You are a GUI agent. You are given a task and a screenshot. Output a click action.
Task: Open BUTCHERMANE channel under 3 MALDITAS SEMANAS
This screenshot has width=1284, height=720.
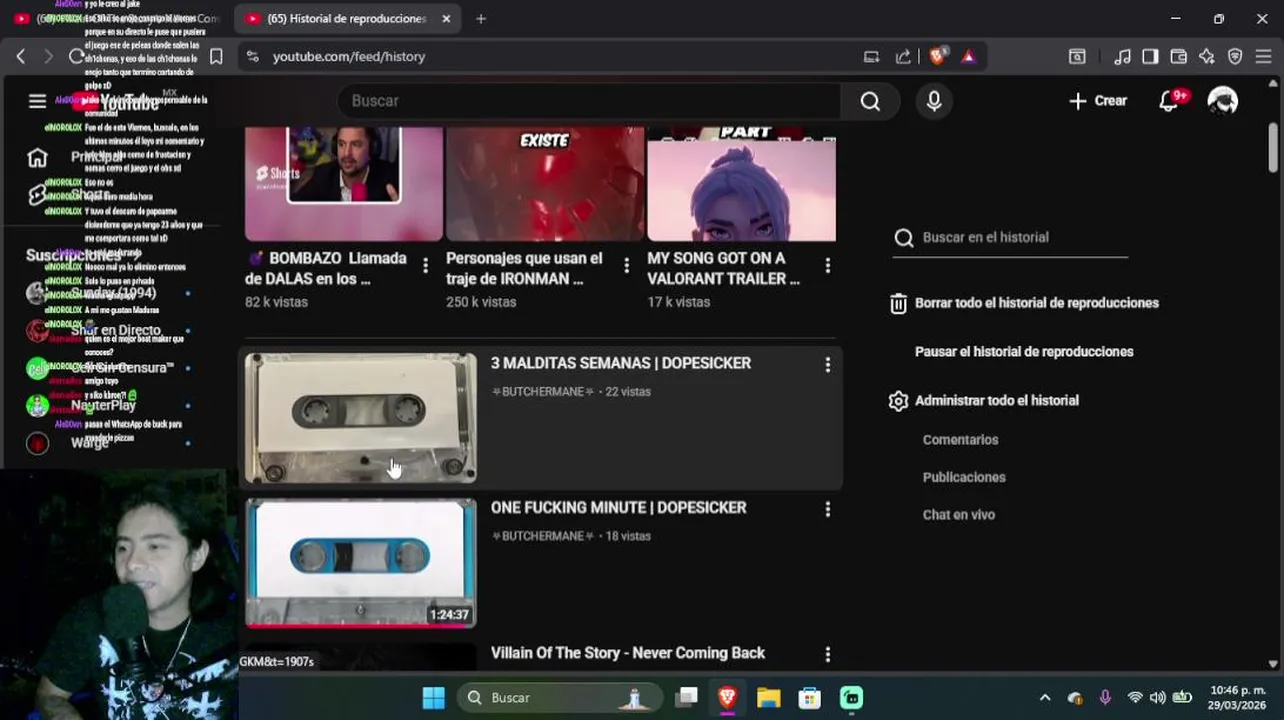point(543,392)
